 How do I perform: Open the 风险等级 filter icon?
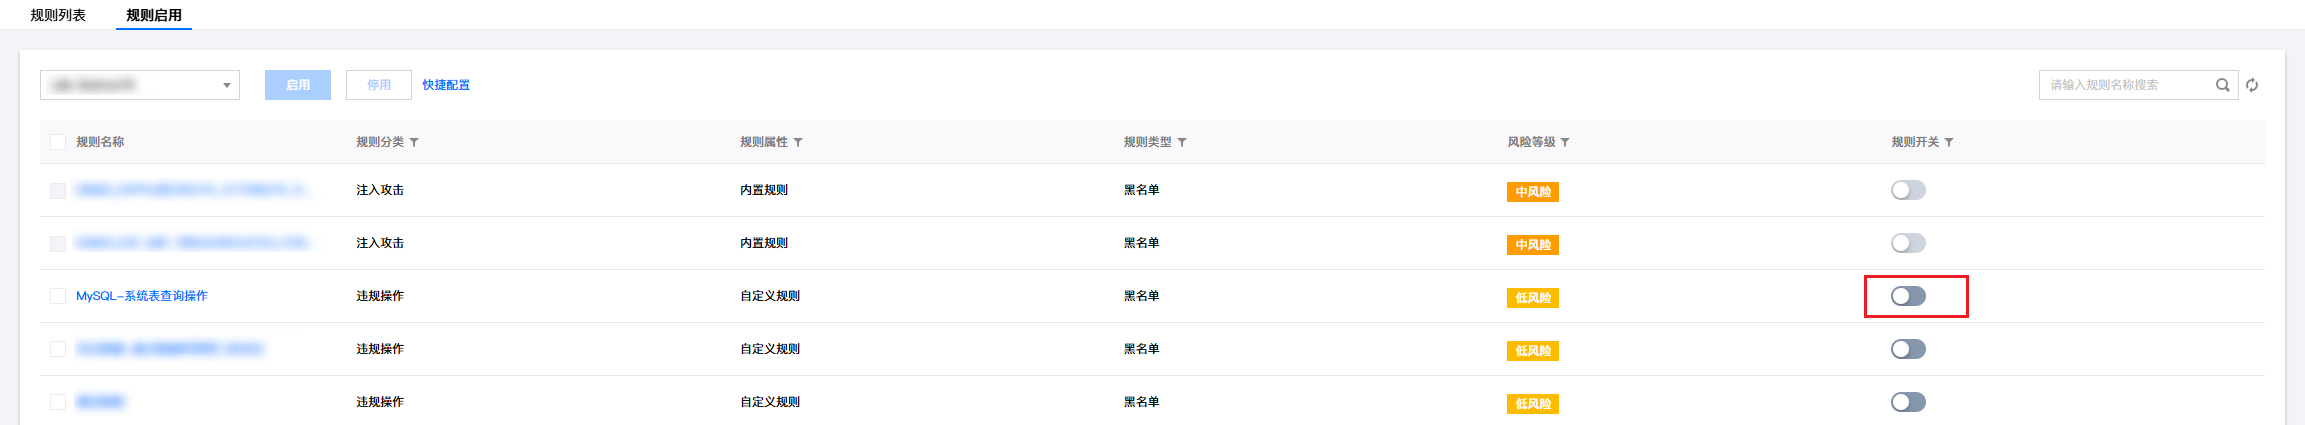[1565, 143]
